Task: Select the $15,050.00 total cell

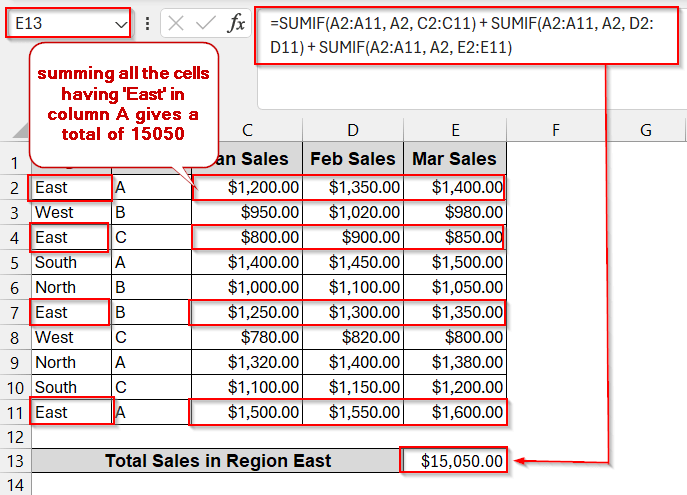Action: click(455, 460)
